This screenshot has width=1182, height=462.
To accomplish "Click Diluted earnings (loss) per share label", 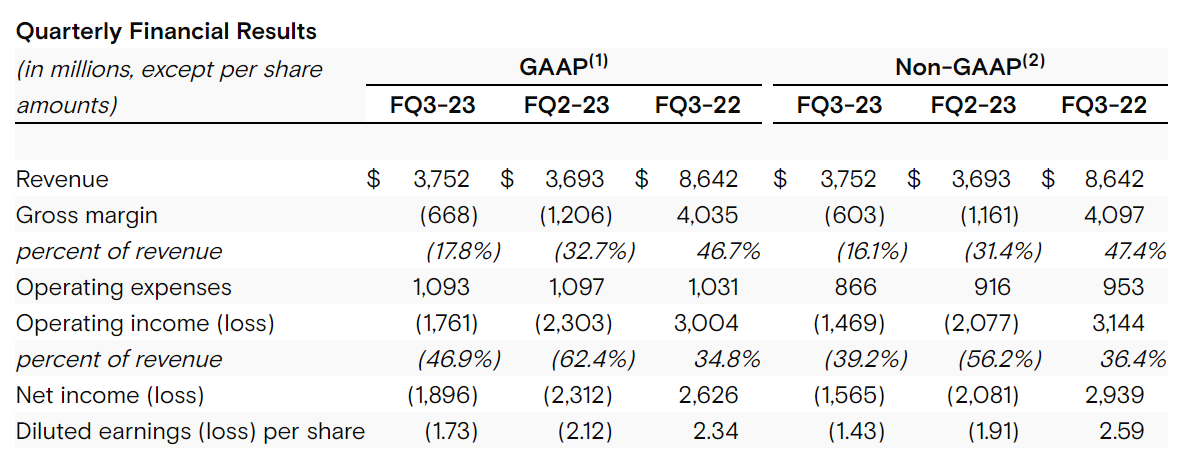I will point(191,431).
